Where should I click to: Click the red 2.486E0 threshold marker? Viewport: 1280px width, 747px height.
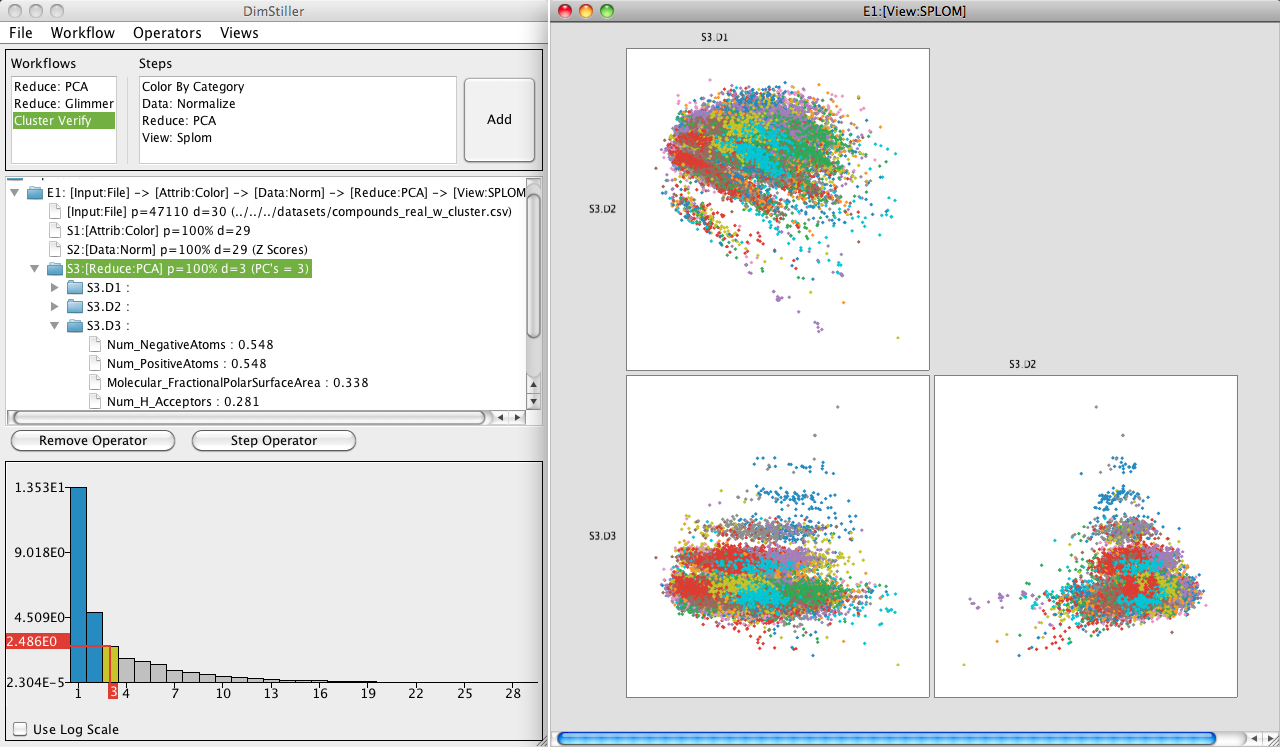pyautogui.click(x=37, y=641)
